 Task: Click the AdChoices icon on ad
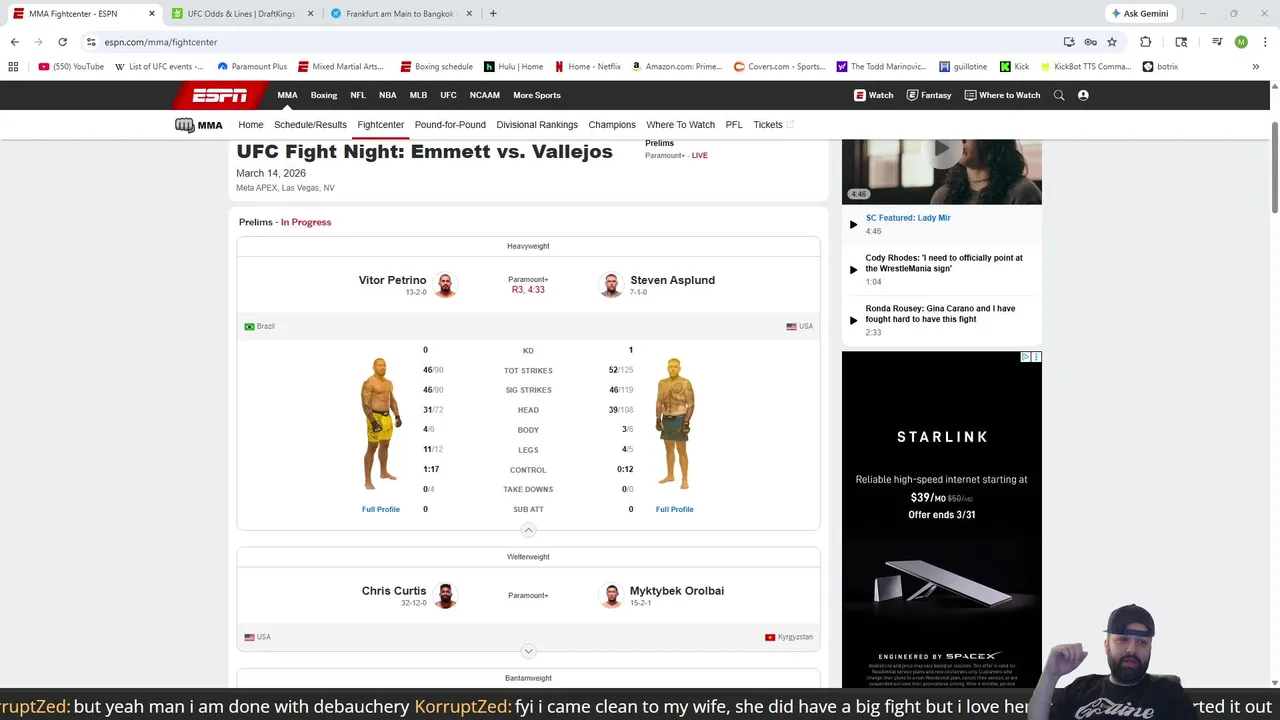[1026, 357]
